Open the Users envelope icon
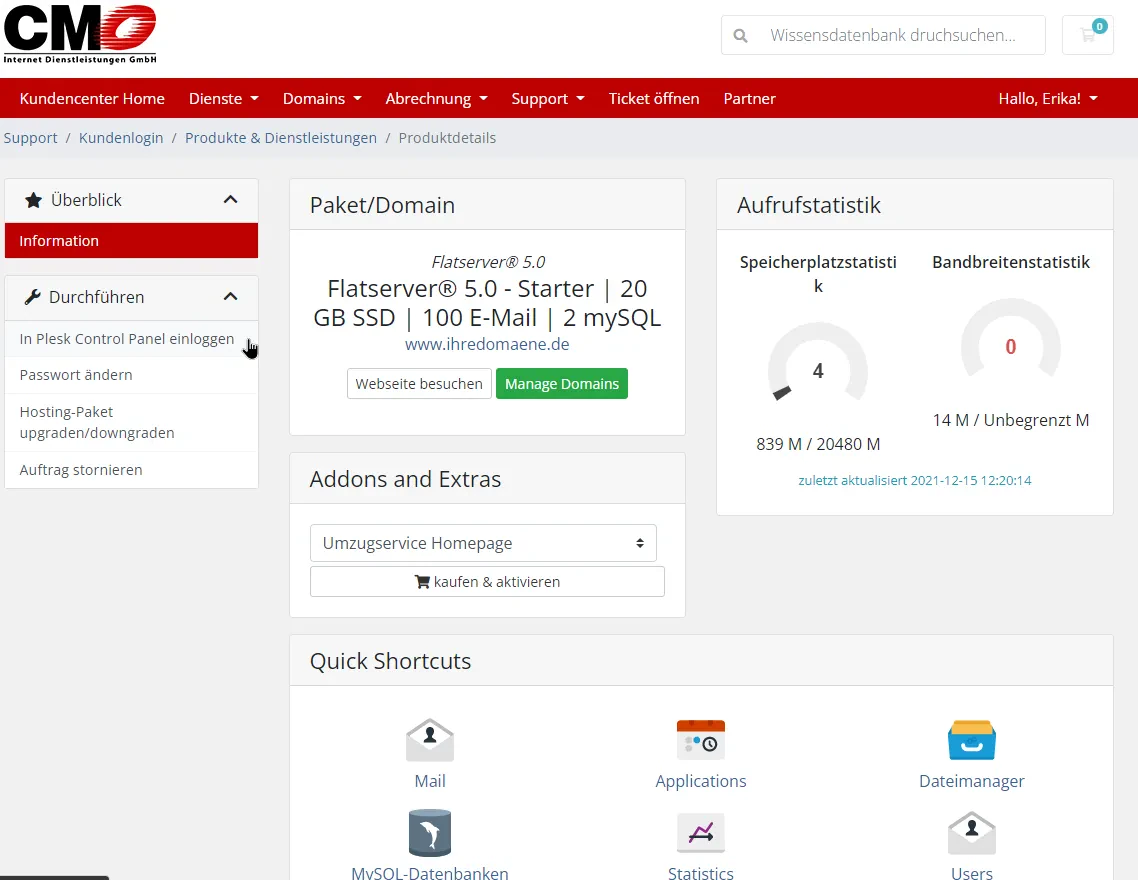1138x880 pixels. point(972,833)
